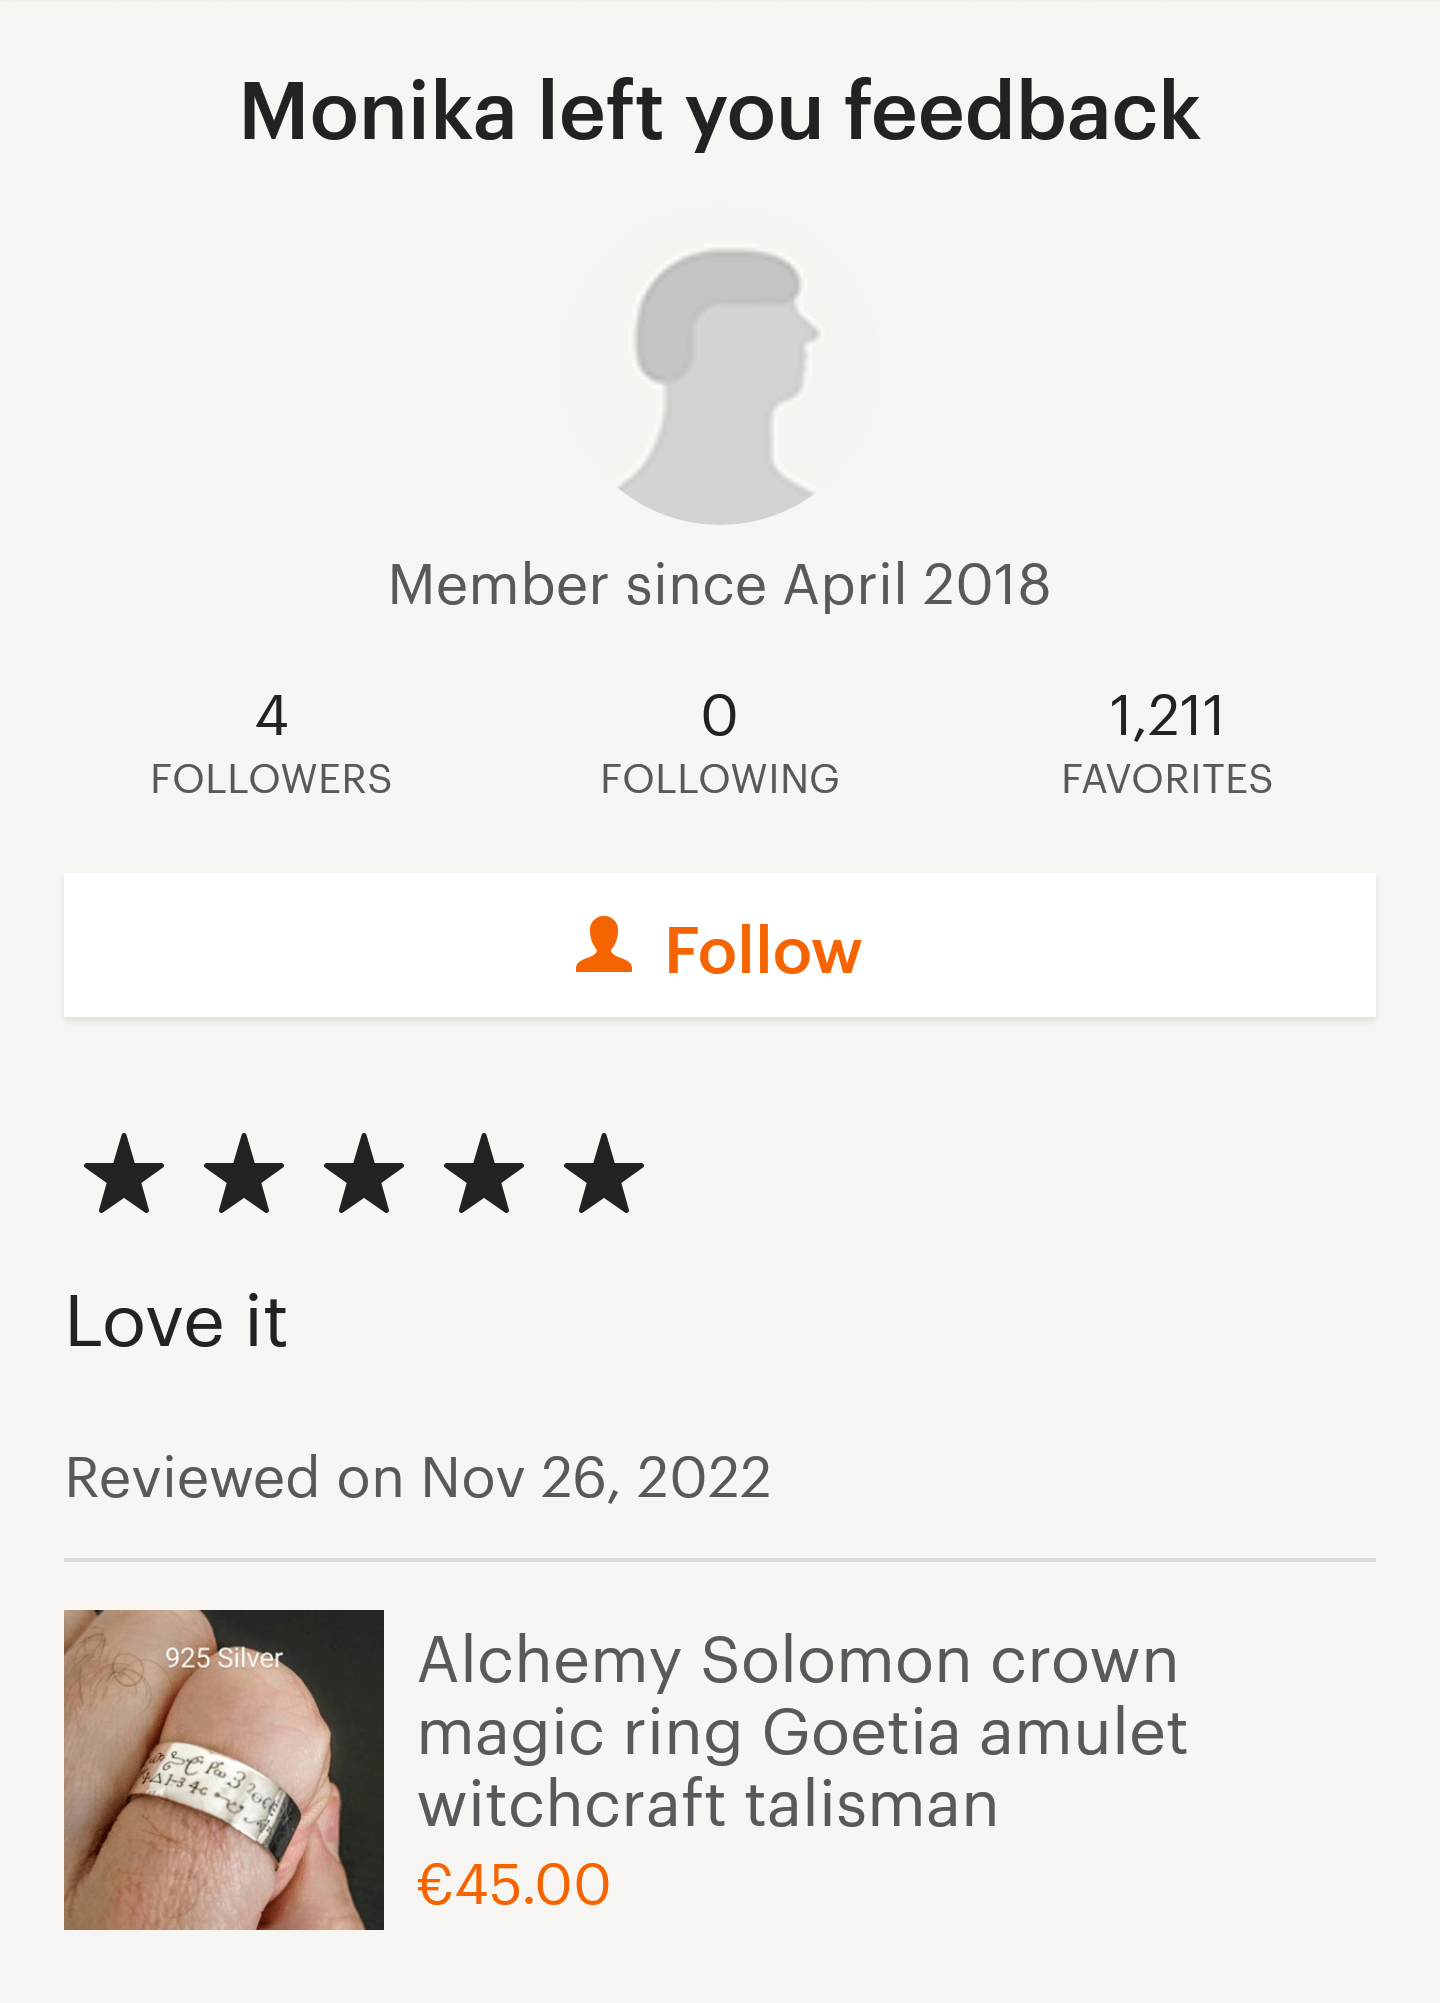The height and width of the screenshot is (2003, 1440).
Task: Click the FOLLOWERS label
Action: click(271, 779)
